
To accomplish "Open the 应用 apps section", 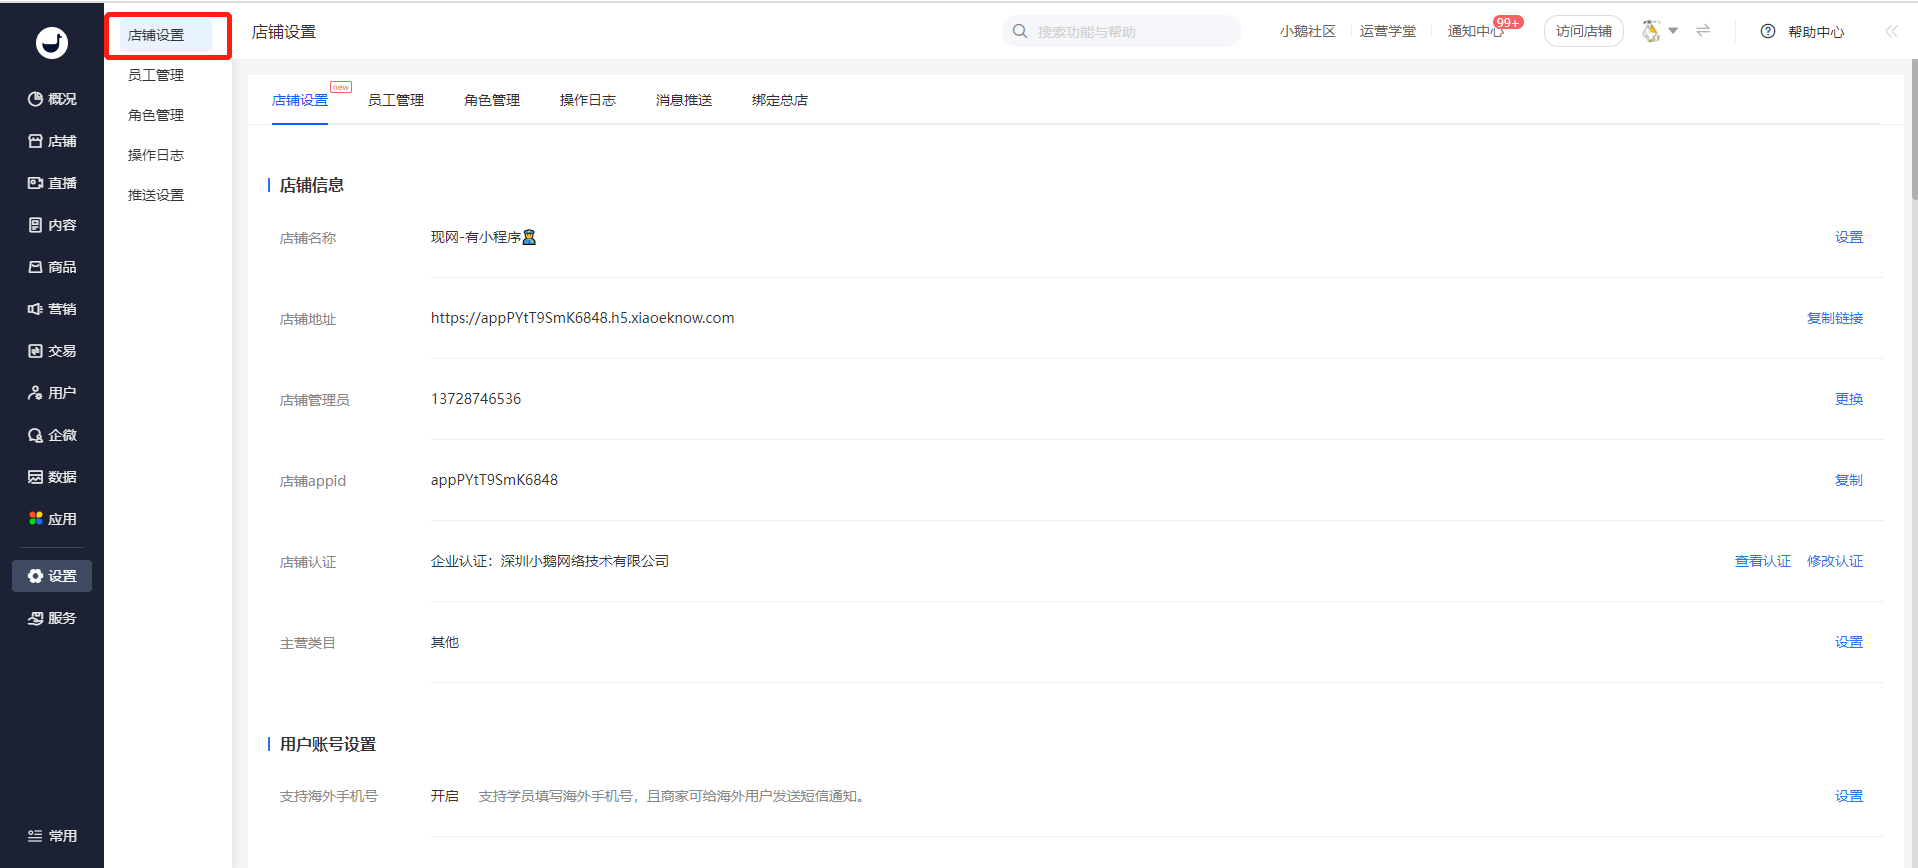I will (x=52, y=519).
